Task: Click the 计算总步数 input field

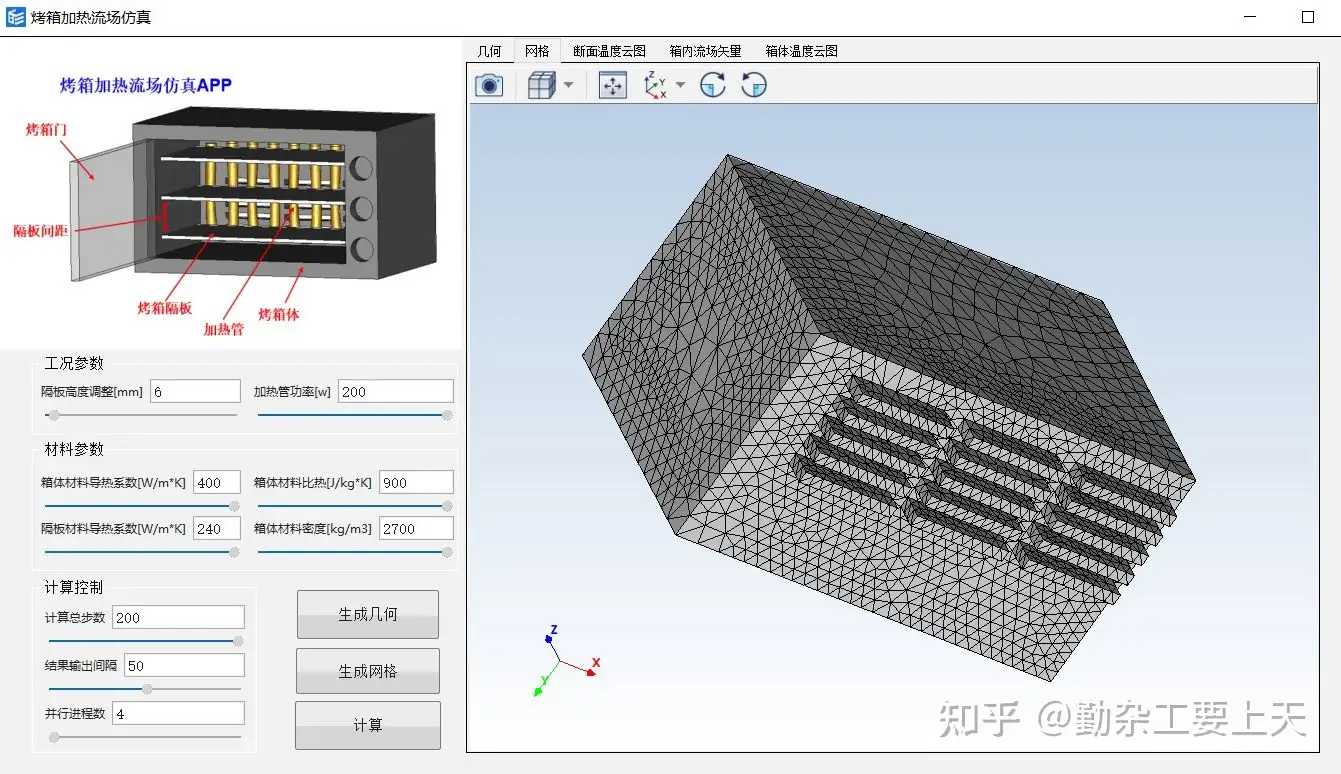Action: point(178,617)
